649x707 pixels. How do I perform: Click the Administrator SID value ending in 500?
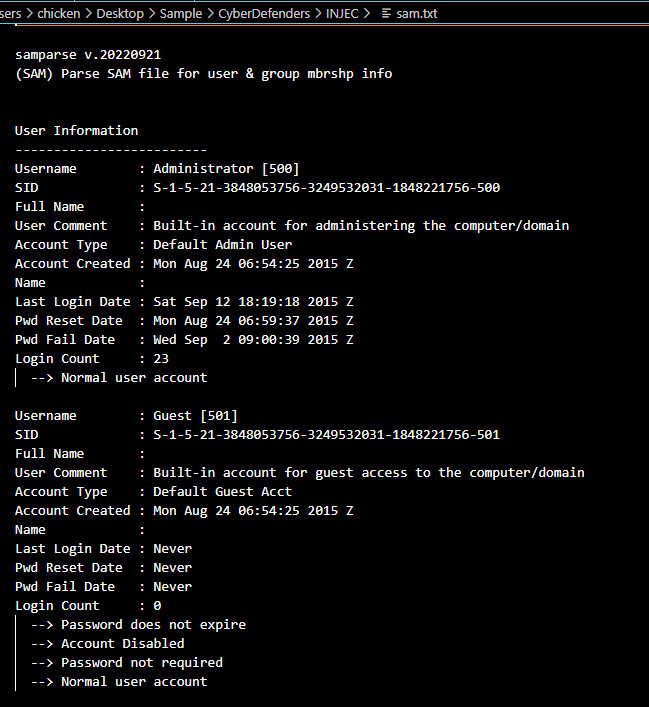pos(326,187)
